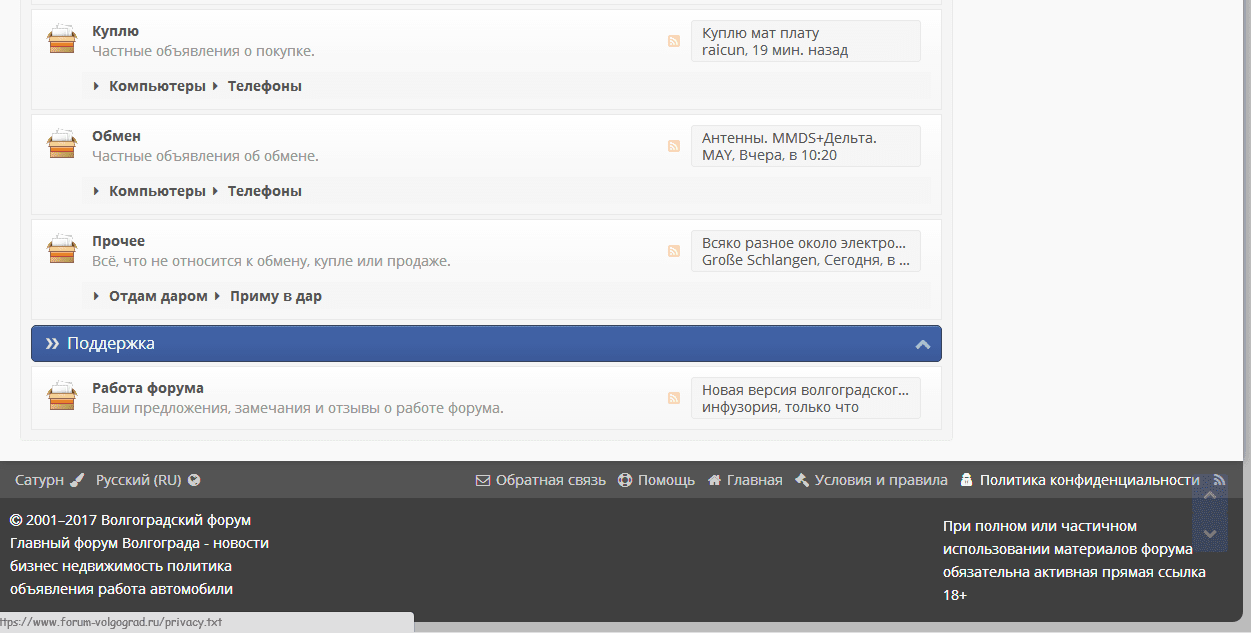Screen dimensions: 1251x633
Task: Open the Куплю forum
Action: click(115, 31)
